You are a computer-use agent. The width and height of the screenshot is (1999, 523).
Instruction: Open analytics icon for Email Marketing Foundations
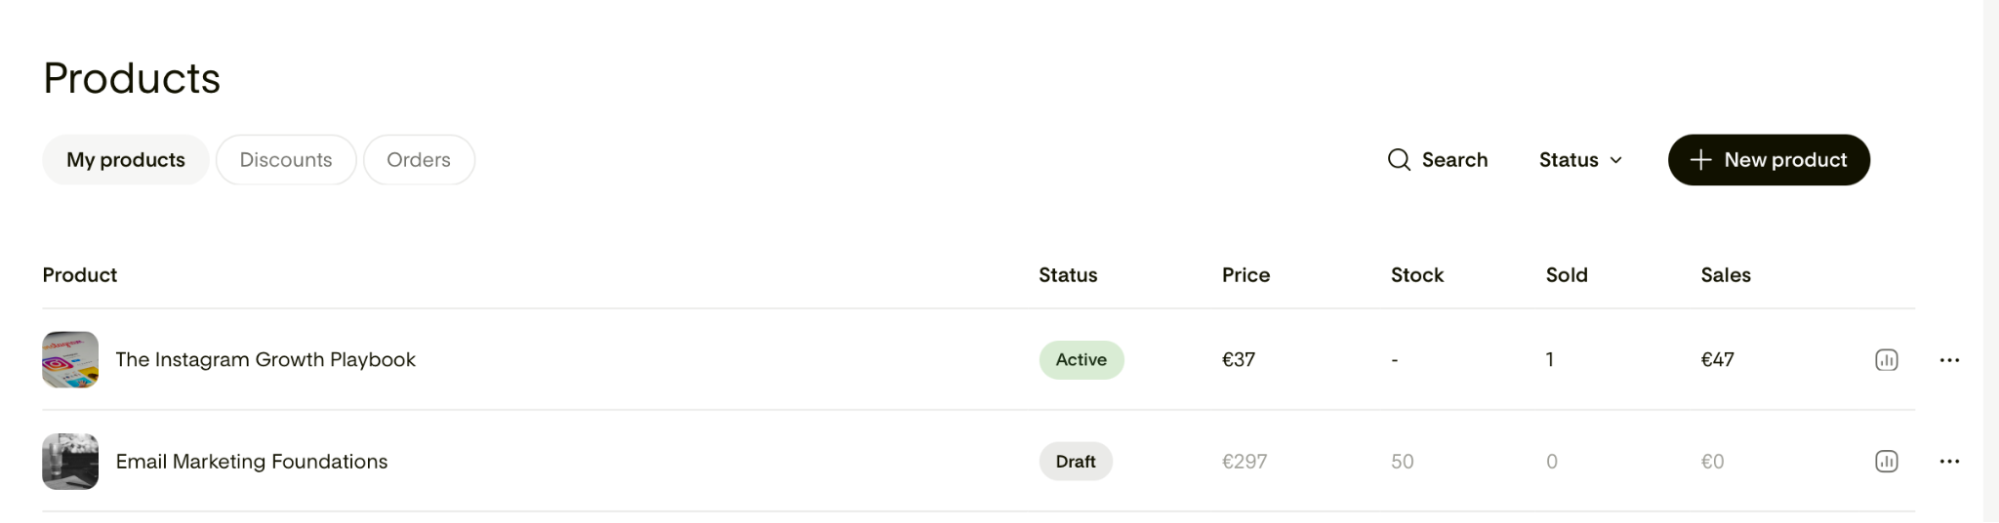click(1886, 461)
